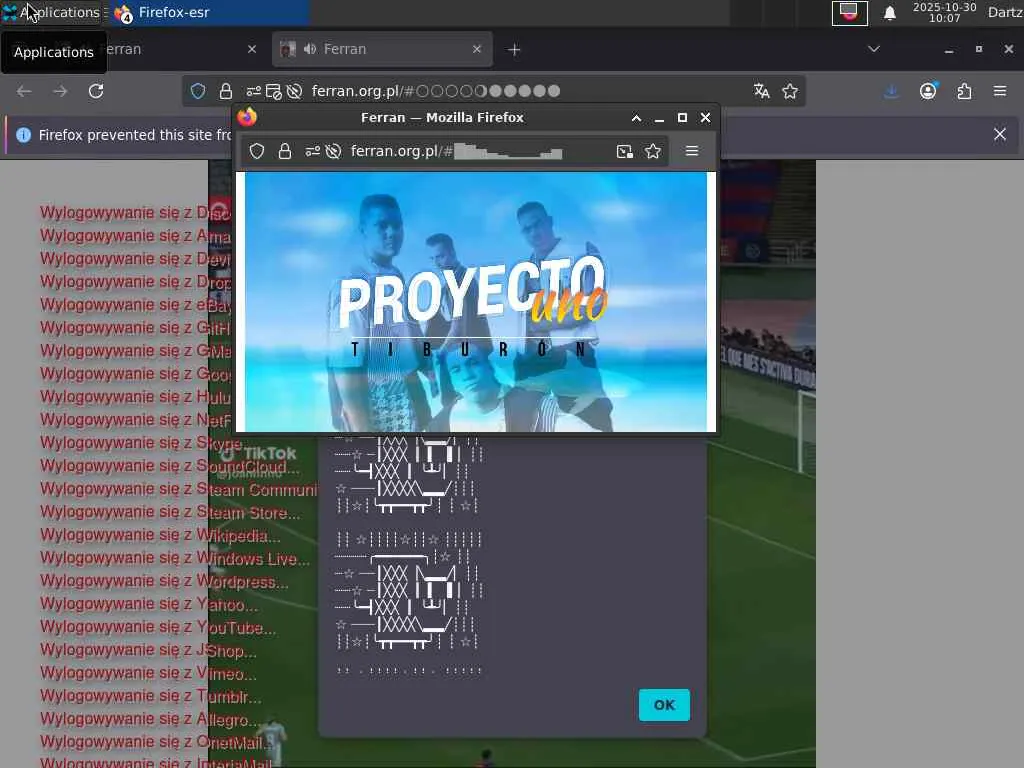
Task: Click "Wylogowywanie się z Wordpress..." text
Action: (164, 581)
